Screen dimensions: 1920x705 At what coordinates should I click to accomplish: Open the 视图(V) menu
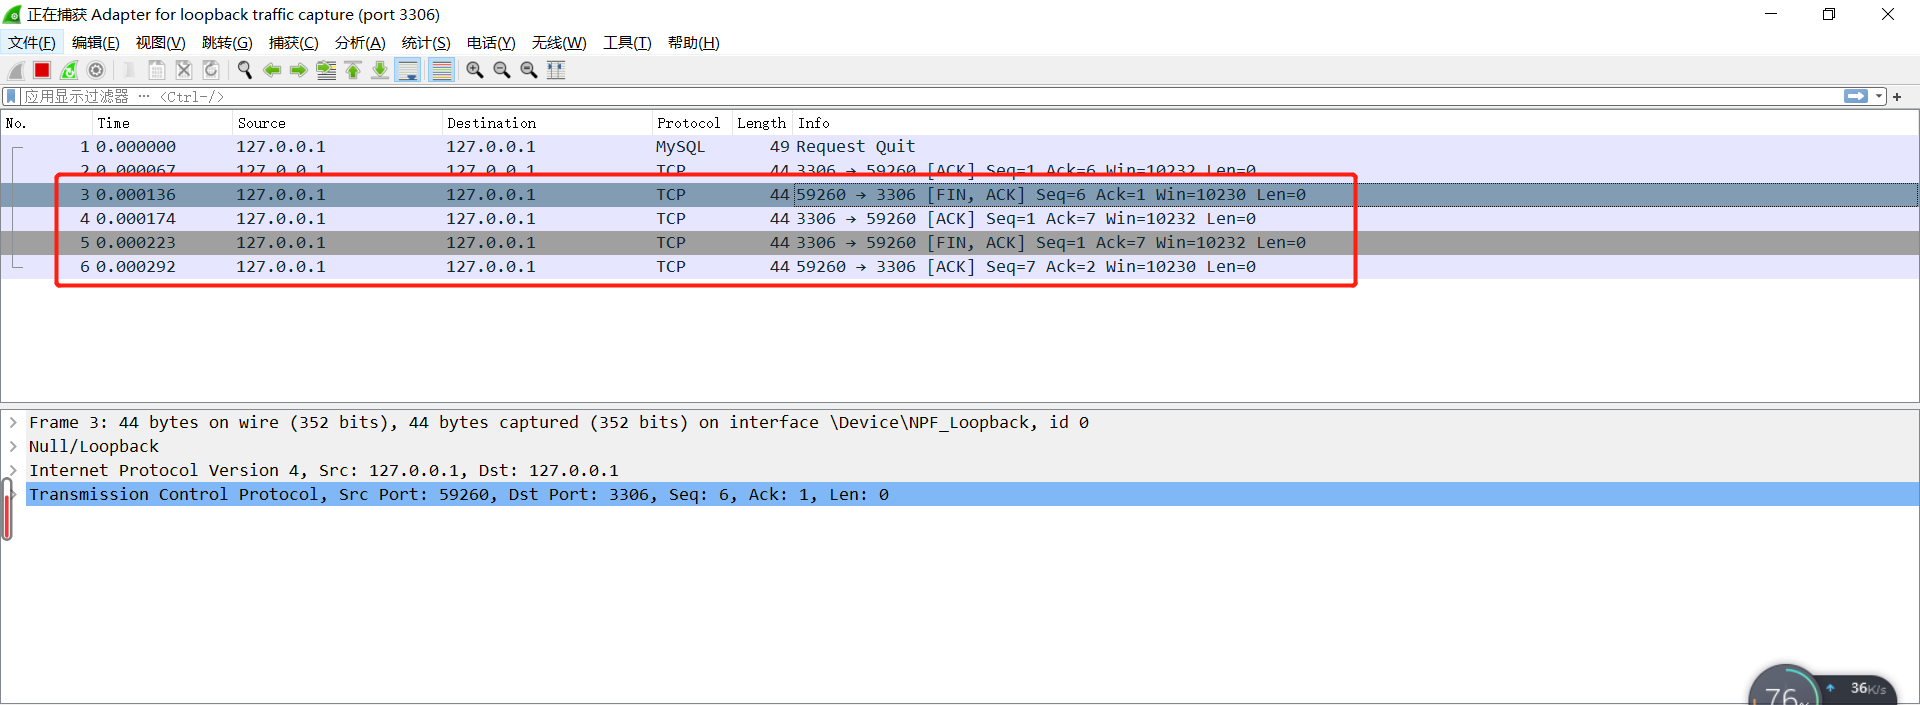[161, 43]
